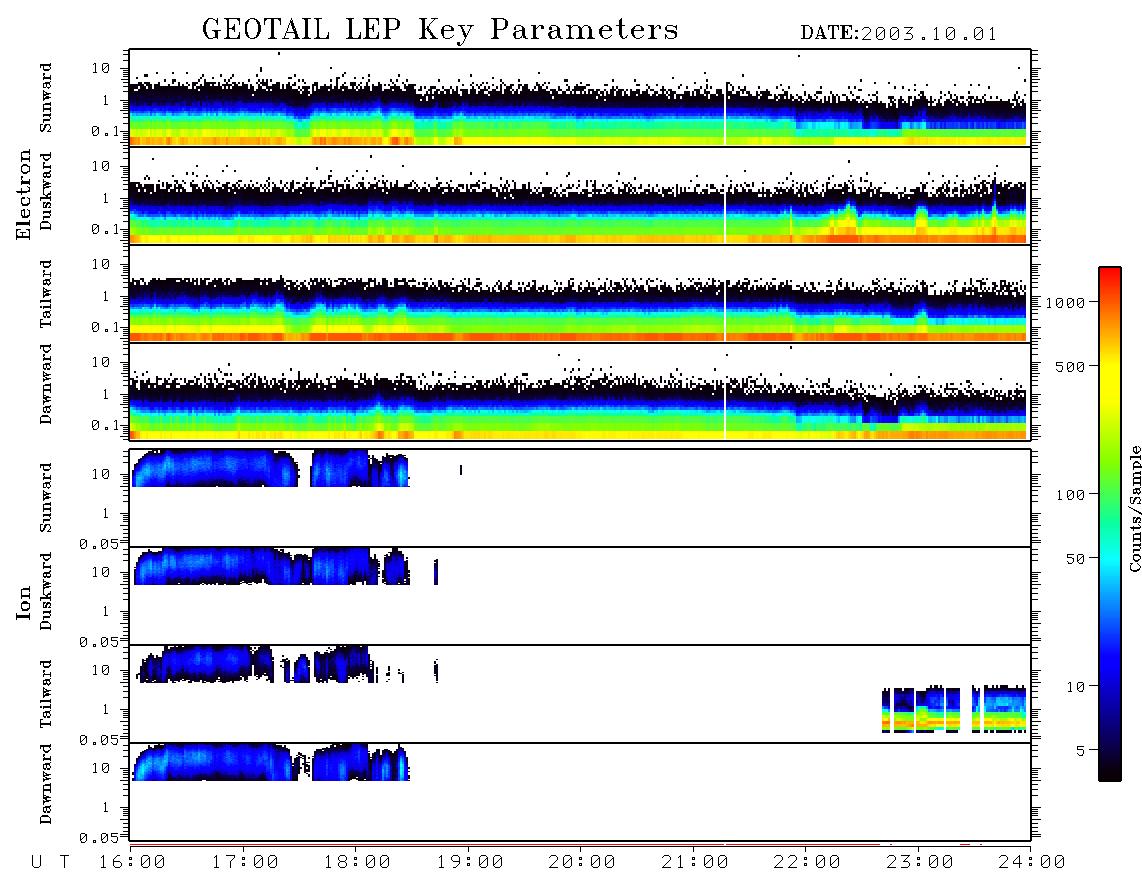
Task: Click the Ion 'Duskward' axis label
Action: click(46, 591)
